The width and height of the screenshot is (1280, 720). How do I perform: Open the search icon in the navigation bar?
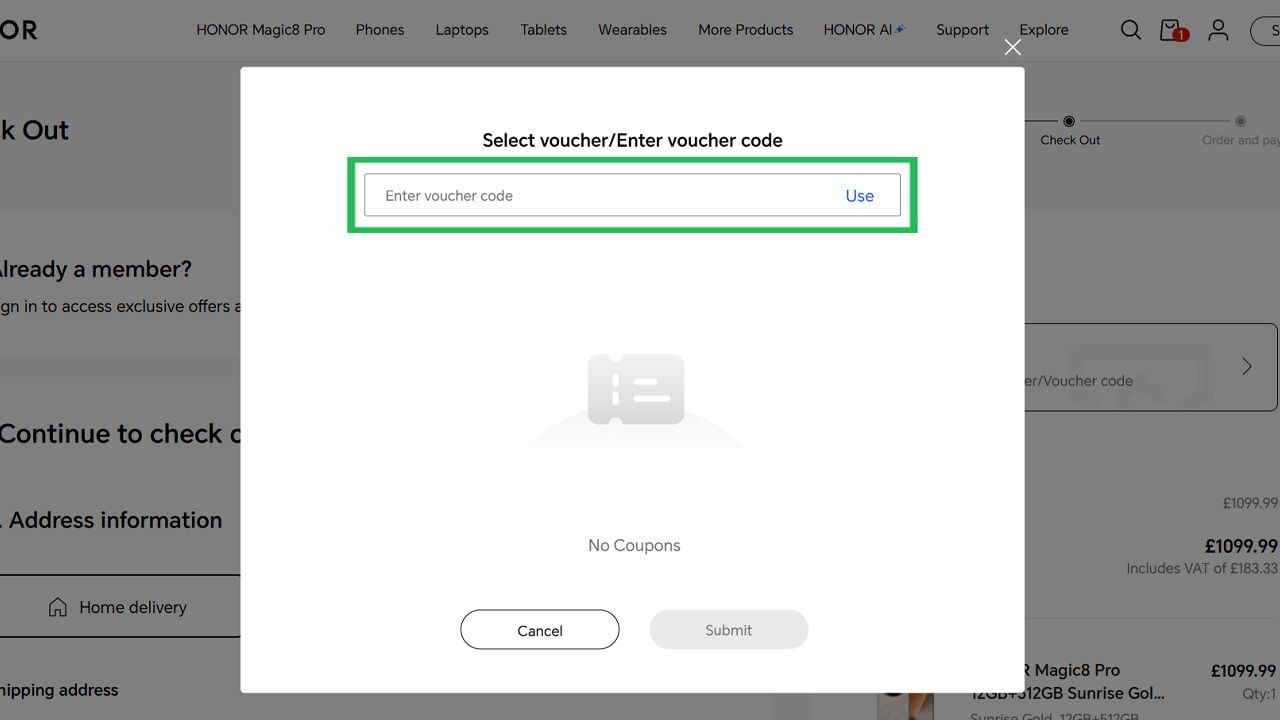[1130, 30]
